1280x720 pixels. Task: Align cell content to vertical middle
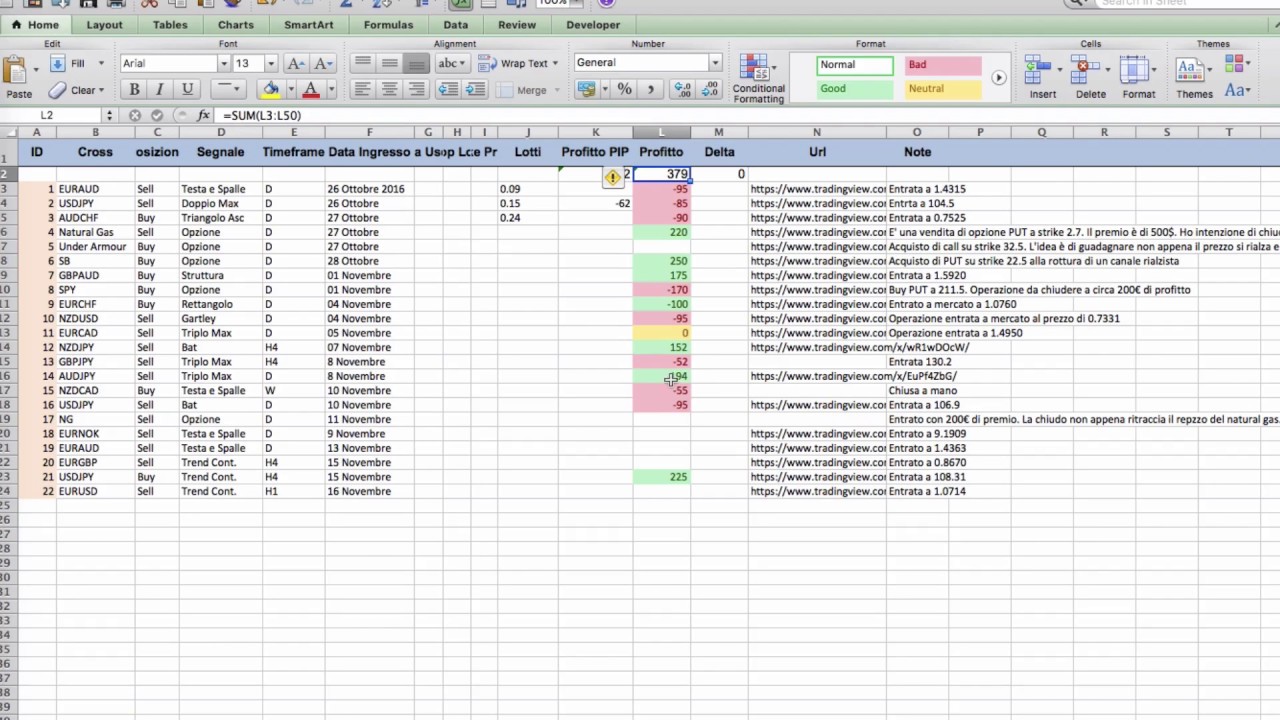coord(390,63)
